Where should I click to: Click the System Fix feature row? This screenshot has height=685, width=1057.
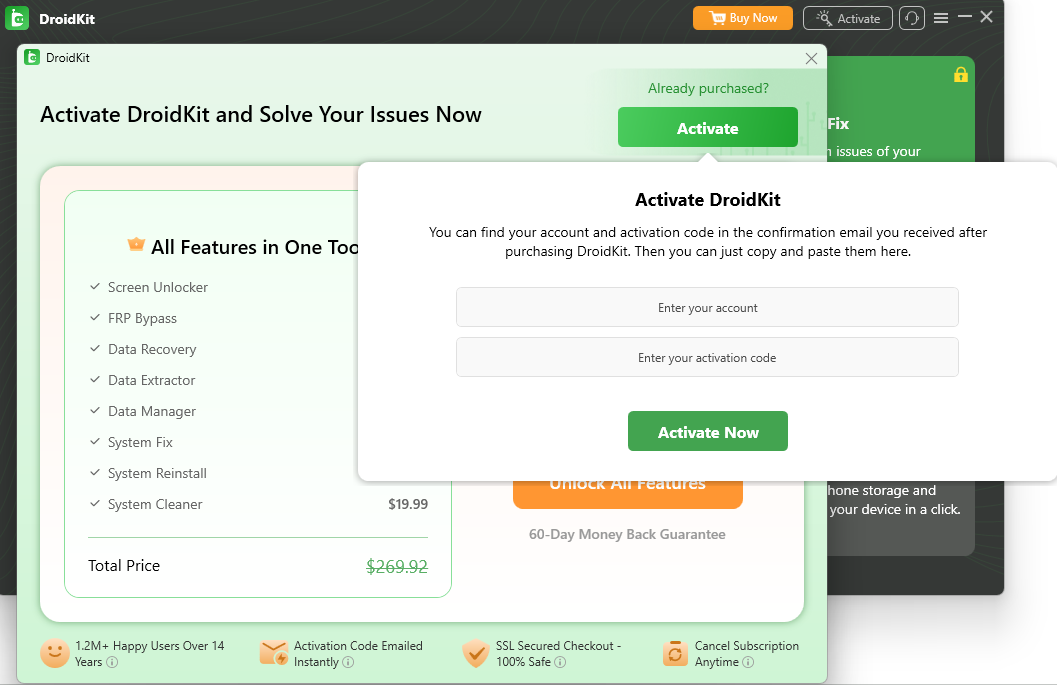pos(258,442)
